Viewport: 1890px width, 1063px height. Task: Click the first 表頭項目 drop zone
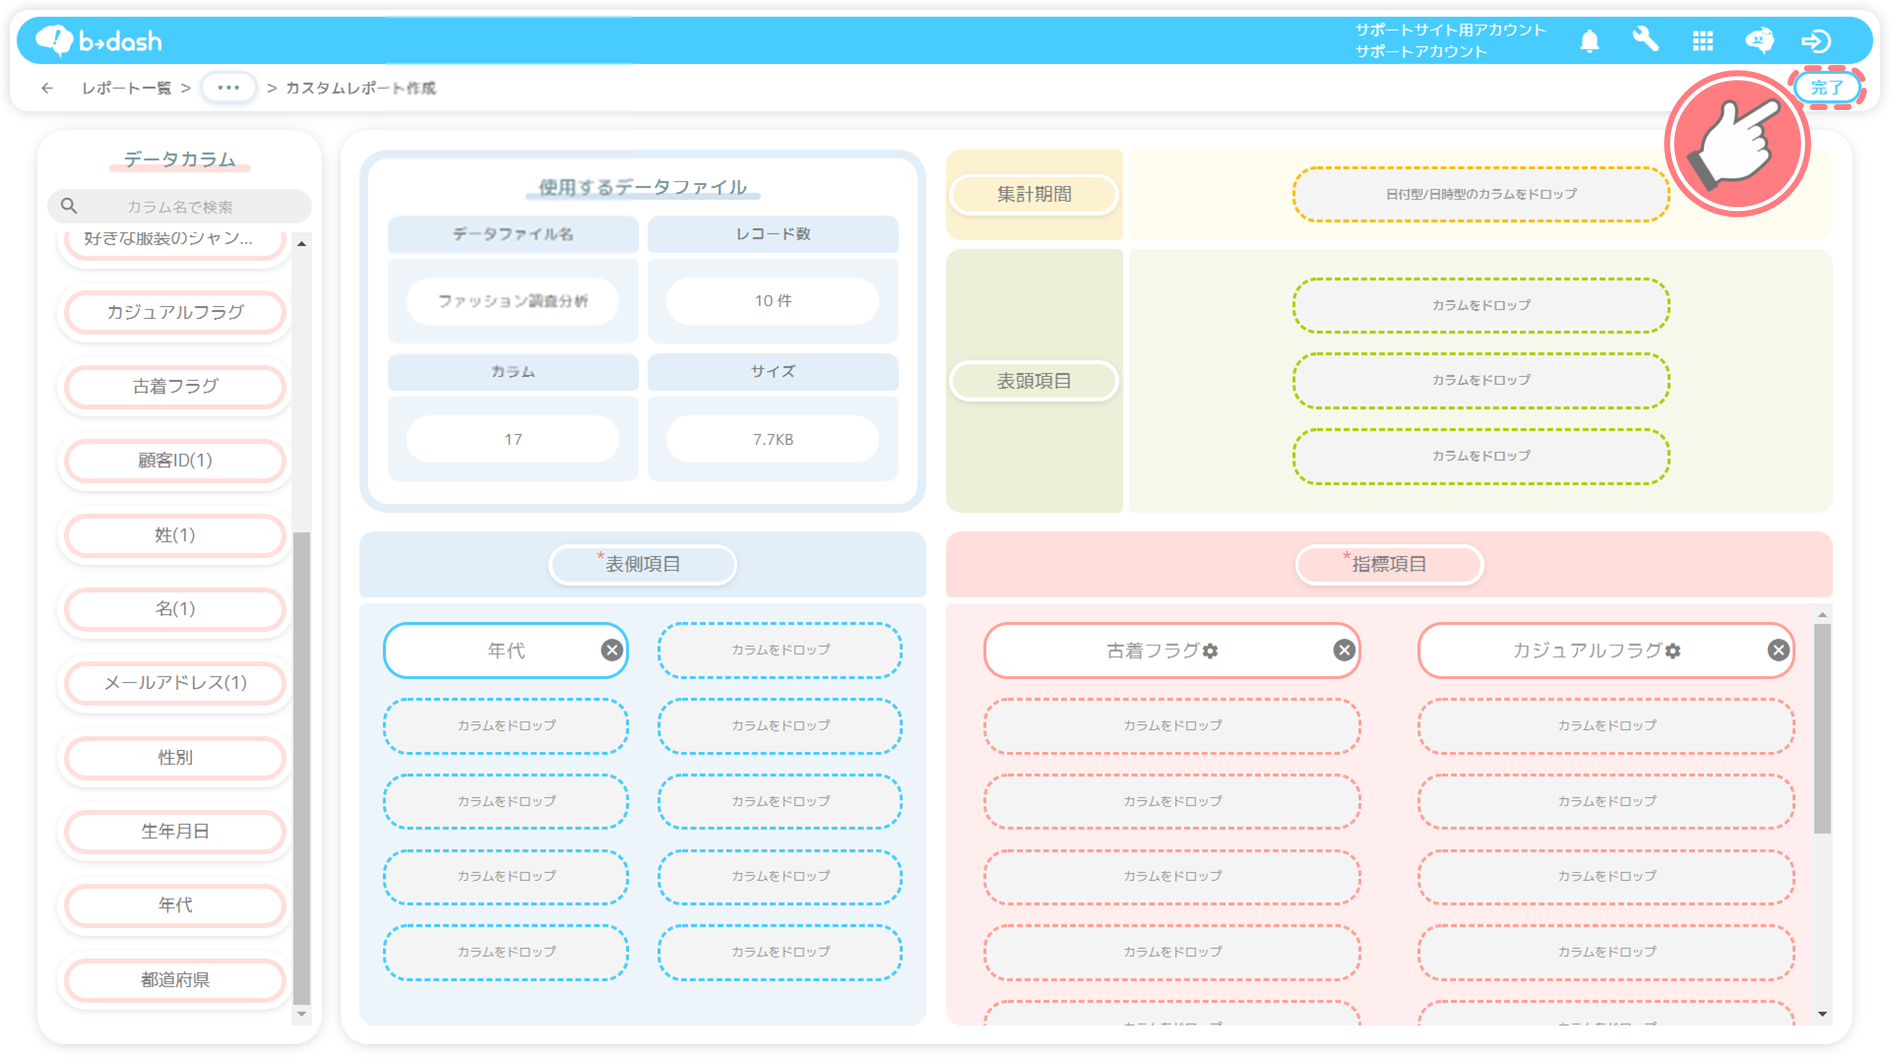(1481, 305)
